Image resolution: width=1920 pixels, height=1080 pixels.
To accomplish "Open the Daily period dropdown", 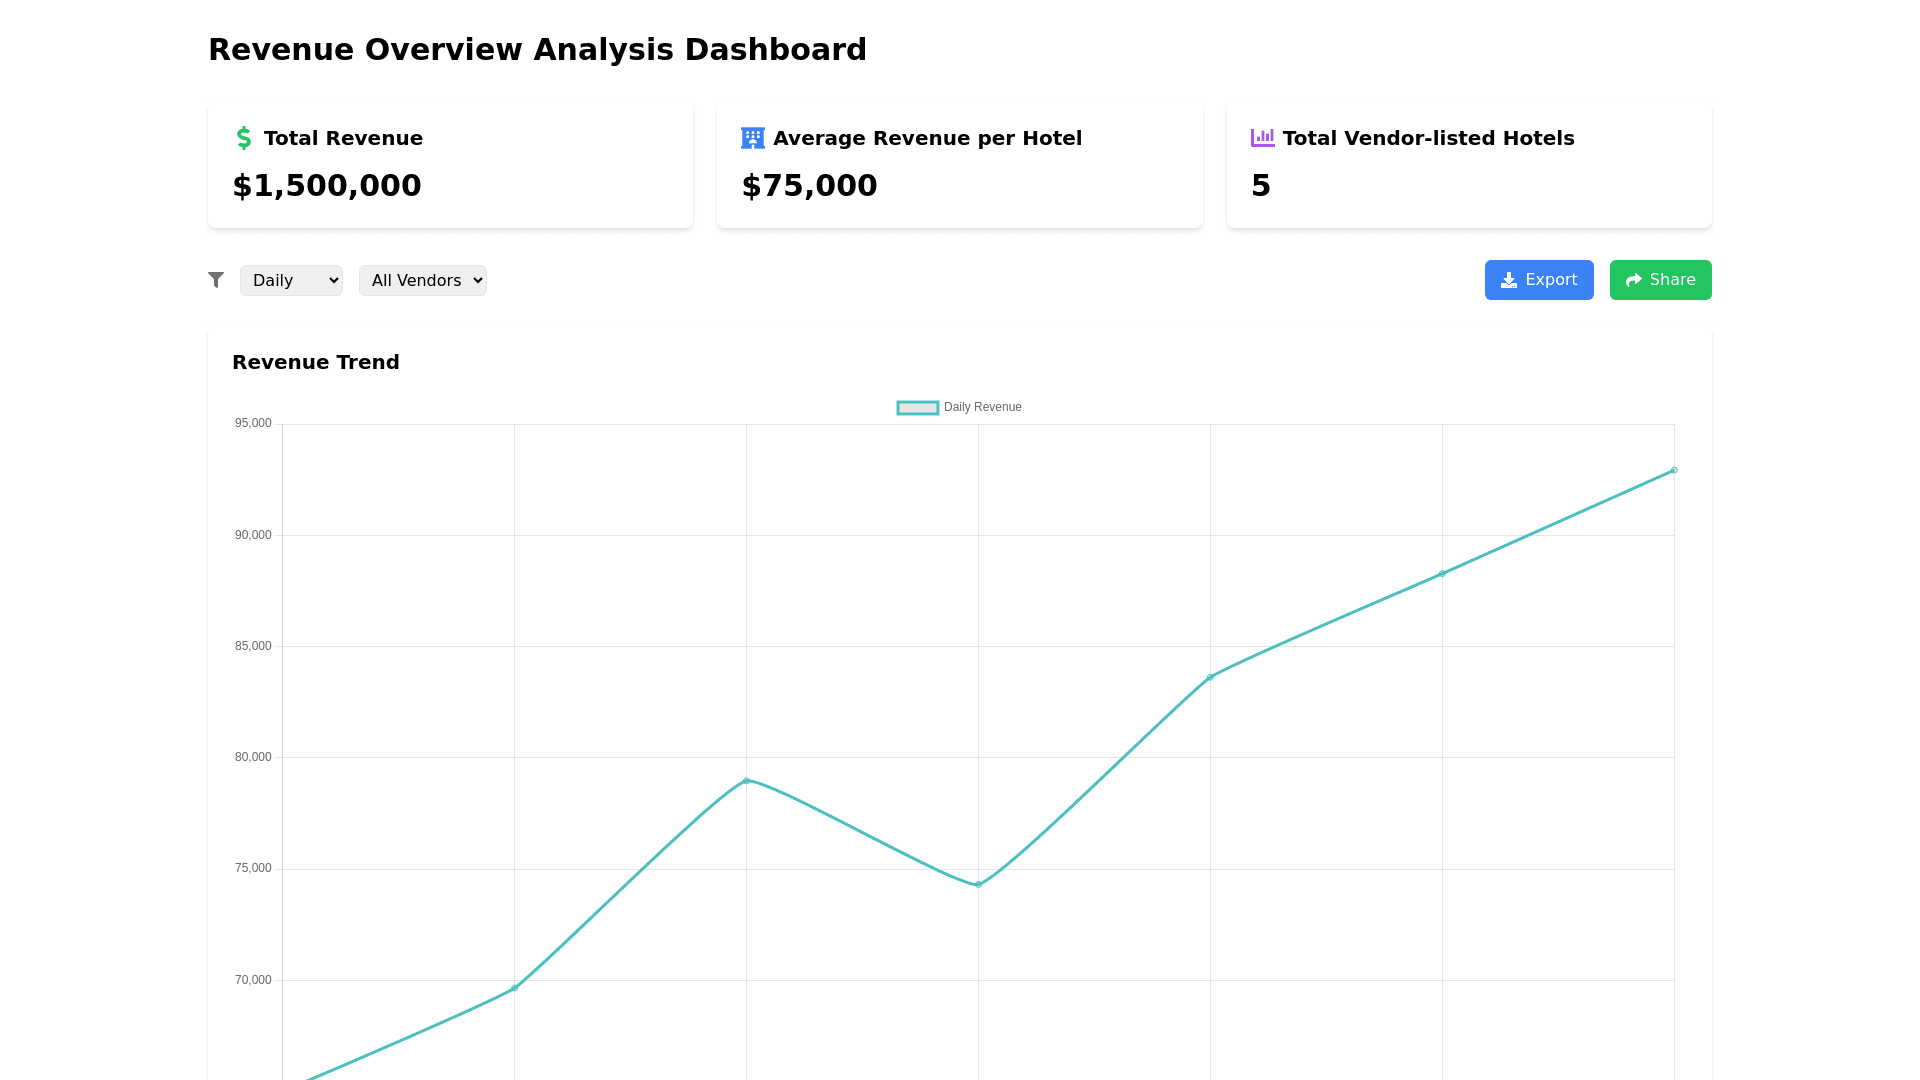I will pos(291,280).
